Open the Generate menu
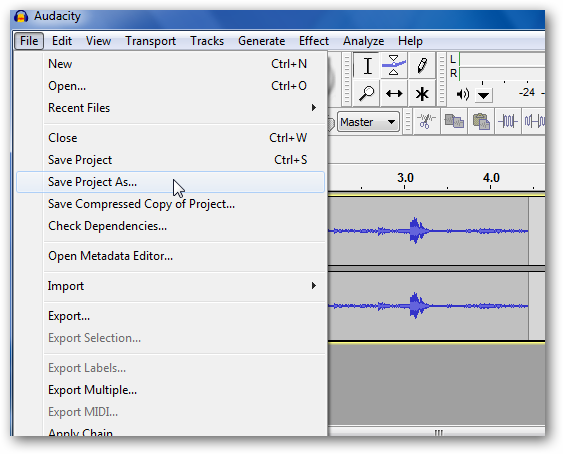563x454 pixels. (x=261, y=41)
